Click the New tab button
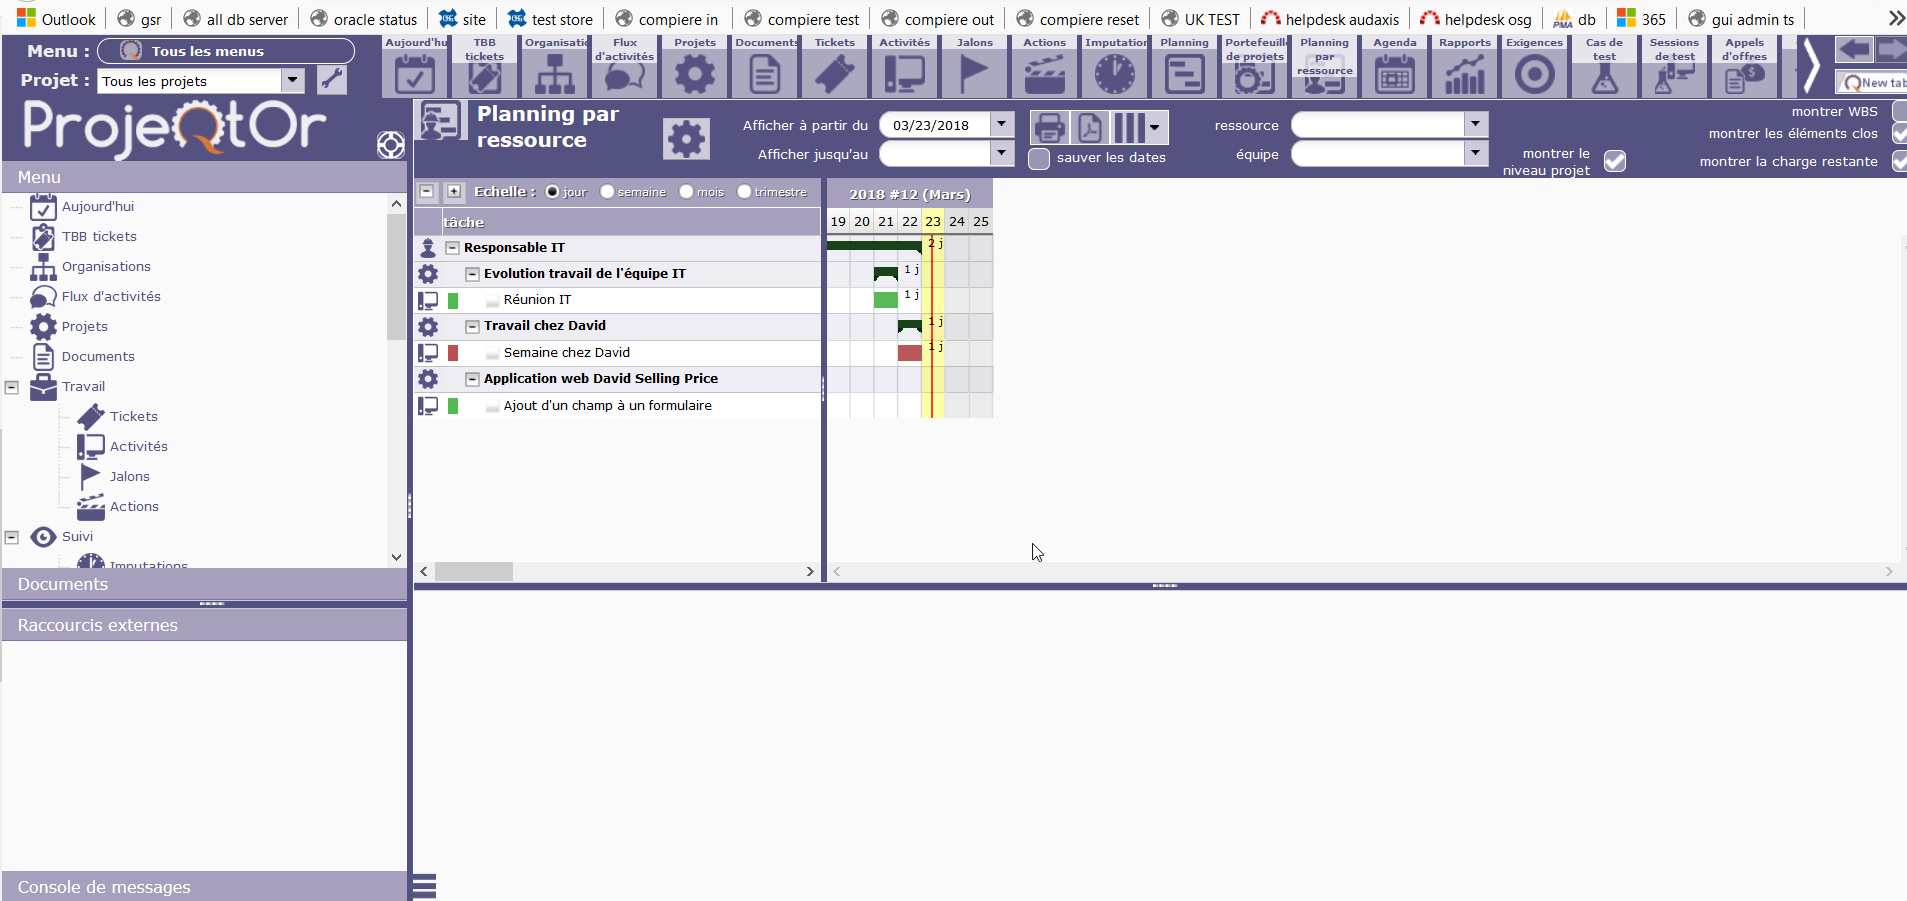Viewport: 1907px width, 901px height. click(1873, 82)
